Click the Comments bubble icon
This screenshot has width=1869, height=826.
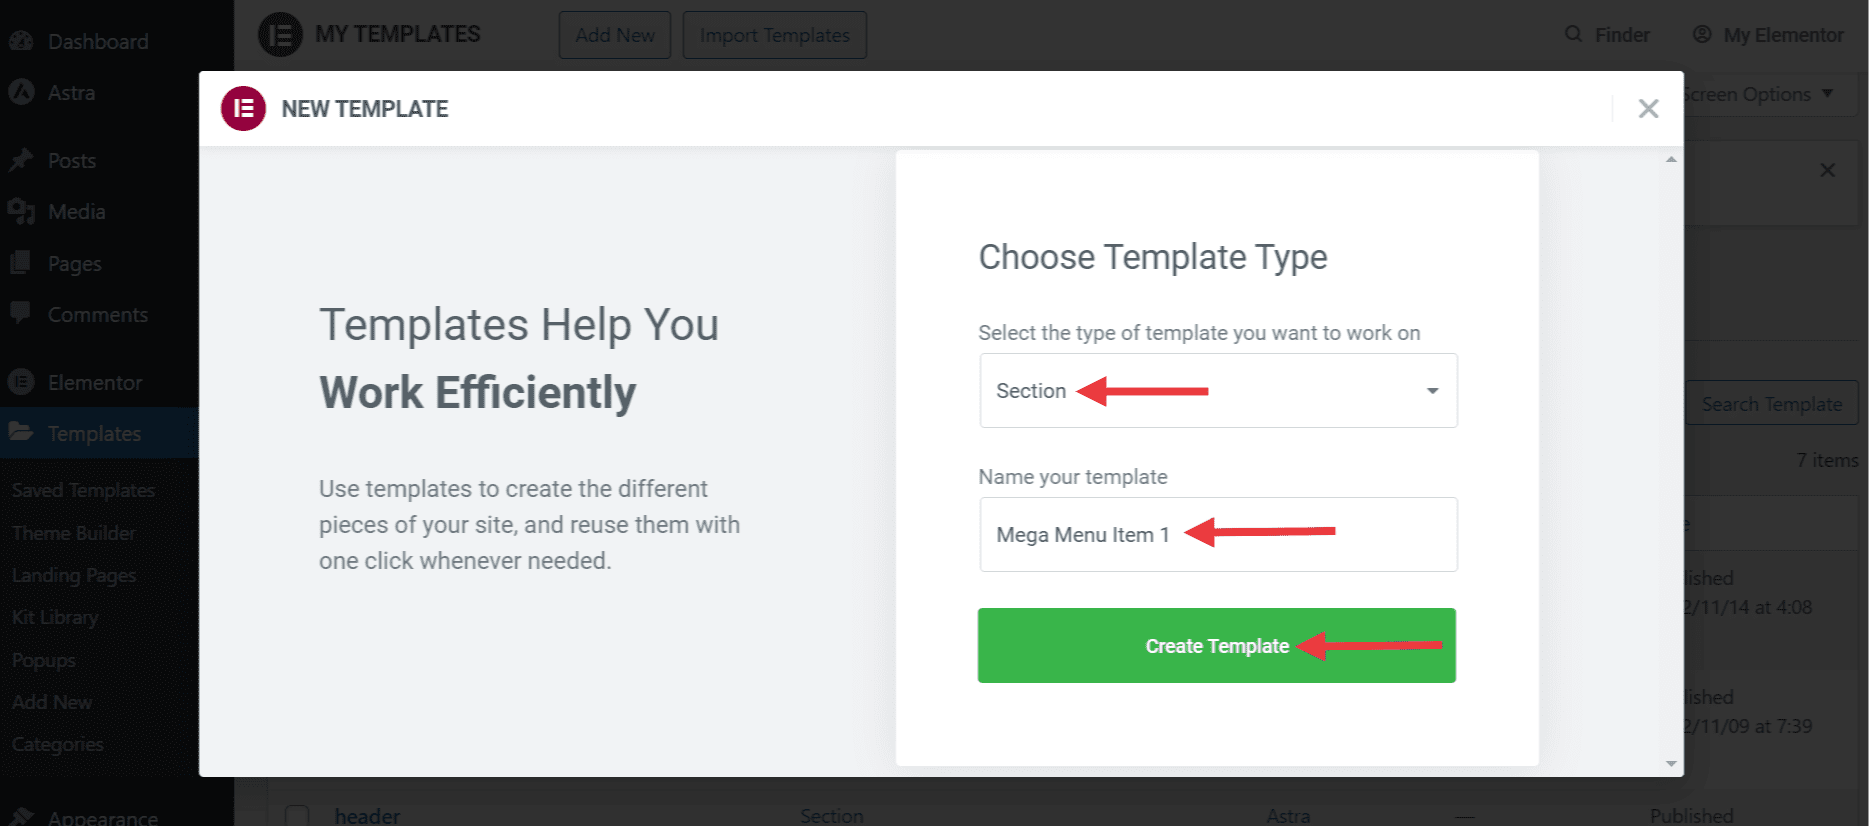click(x=21, y=313)
